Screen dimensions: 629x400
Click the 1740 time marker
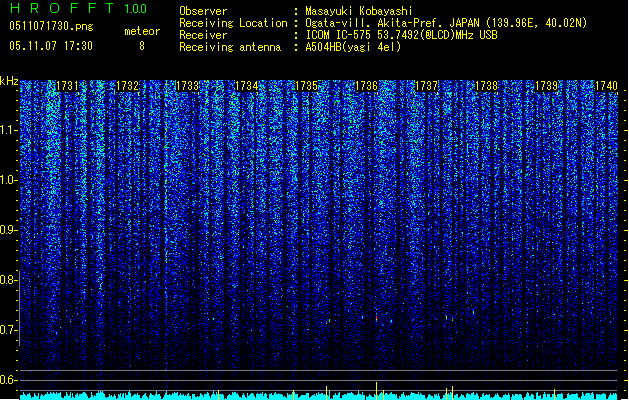(x=606, y=86)
